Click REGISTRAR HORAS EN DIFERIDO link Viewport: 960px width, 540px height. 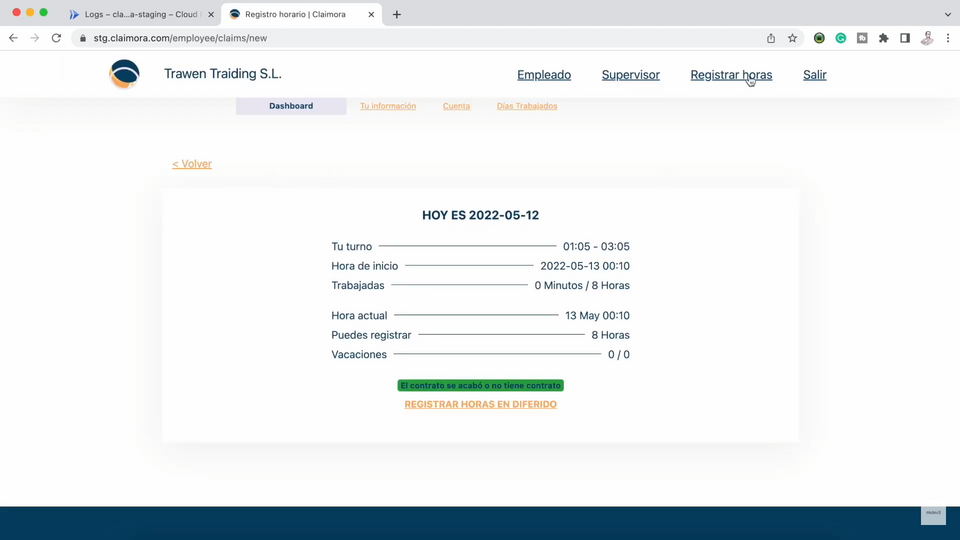pos(481,404)
